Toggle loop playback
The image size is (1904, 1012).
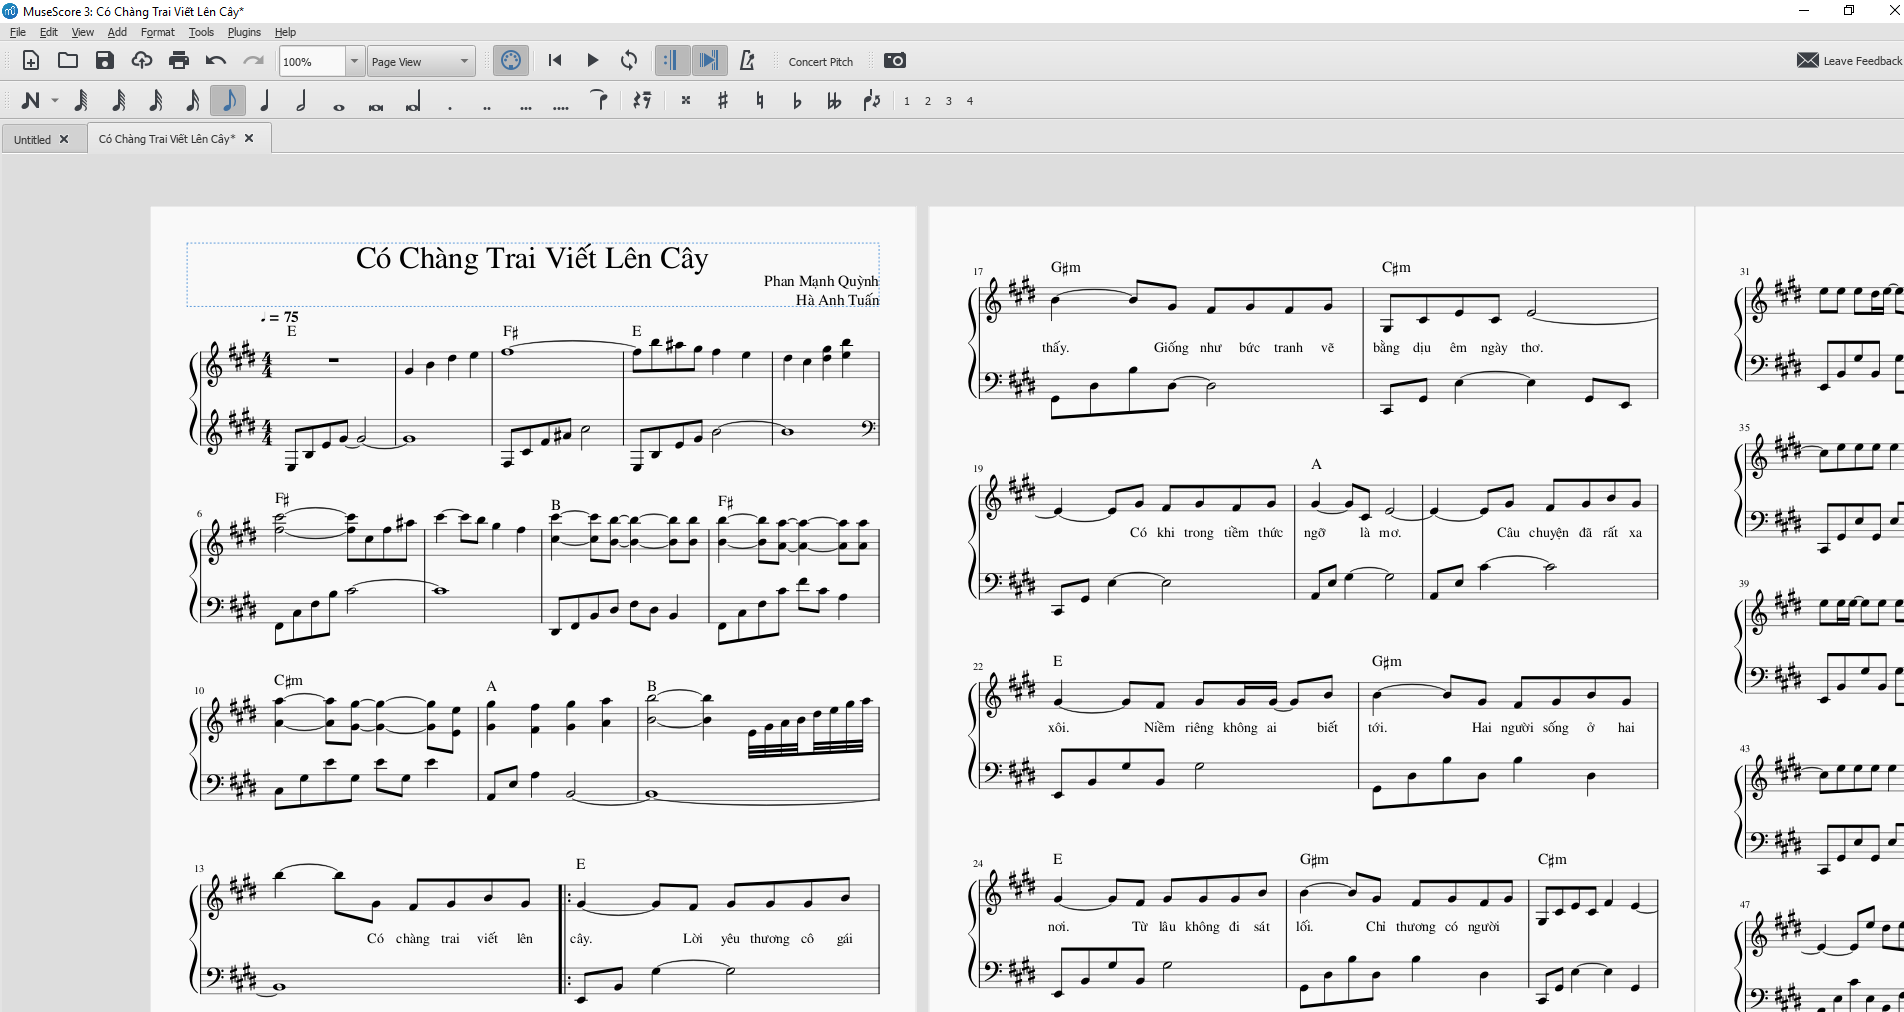pos(629,61)
